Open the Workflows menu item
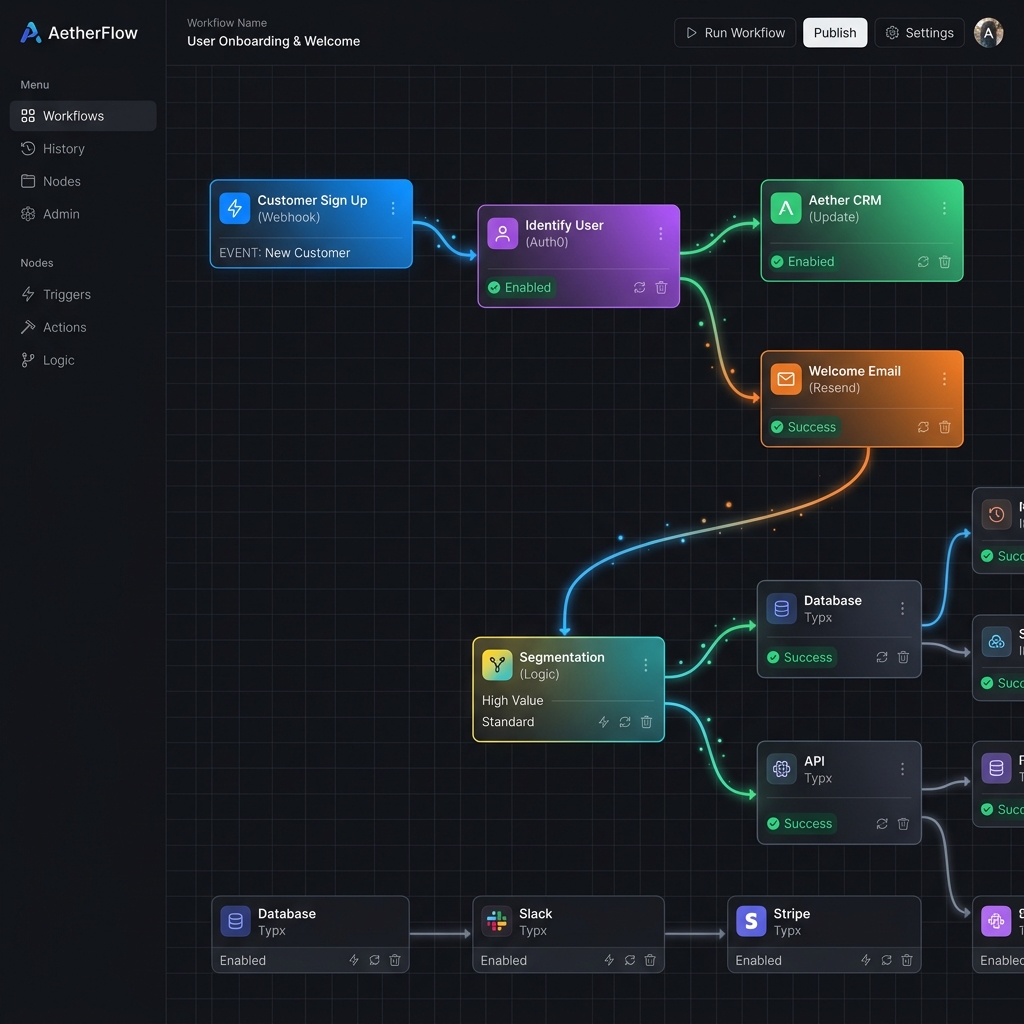 83,116
